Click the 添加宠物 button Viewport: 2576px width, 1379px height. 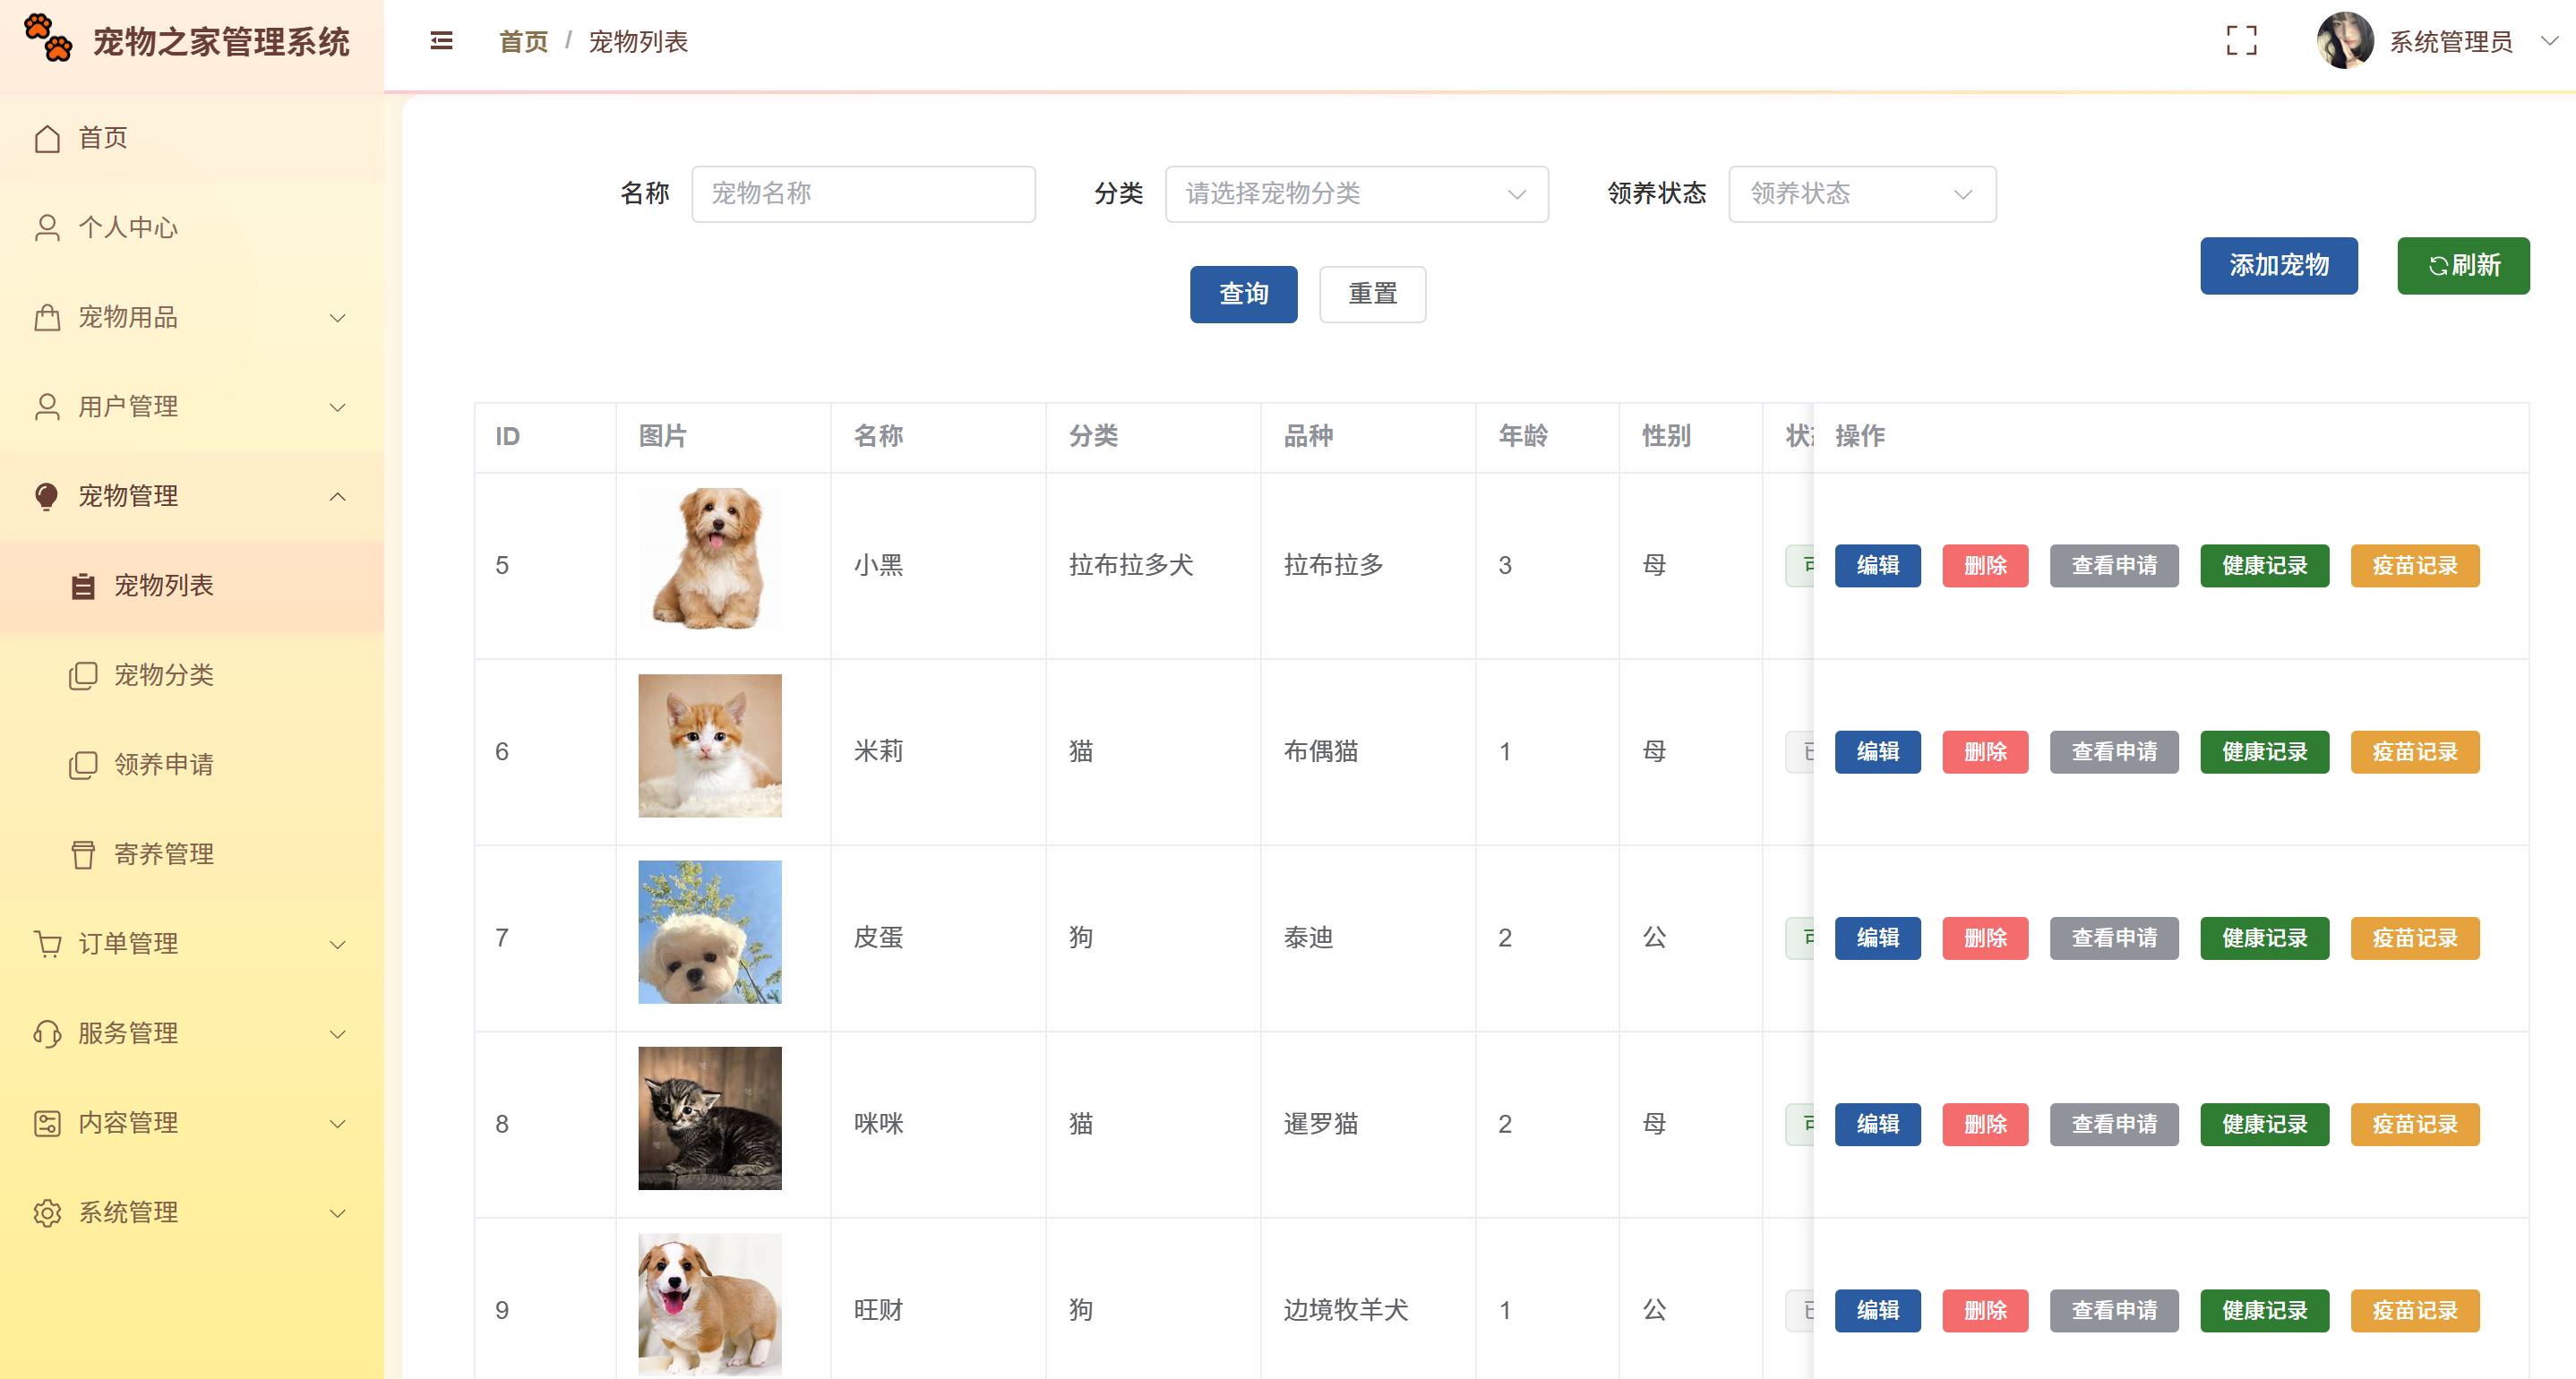pos(2279,266)
